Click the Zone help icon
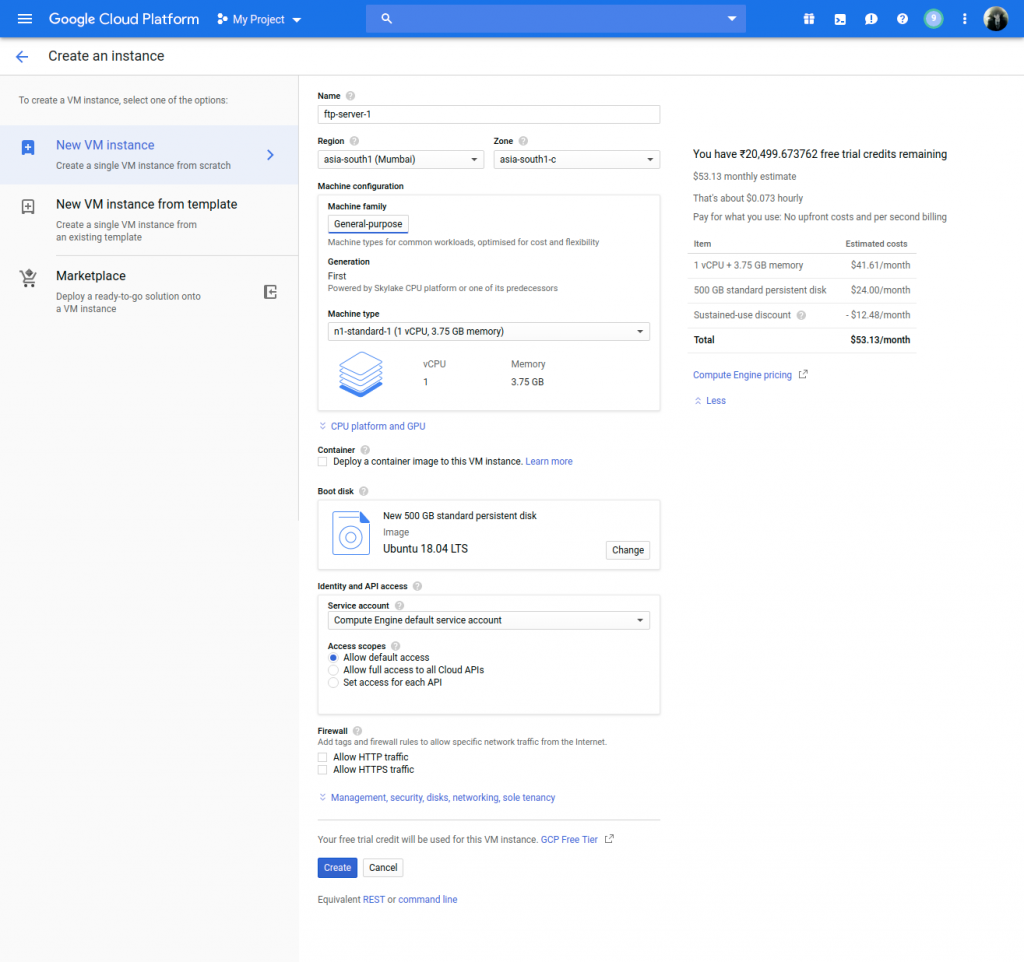 click(x=523, y=141)
